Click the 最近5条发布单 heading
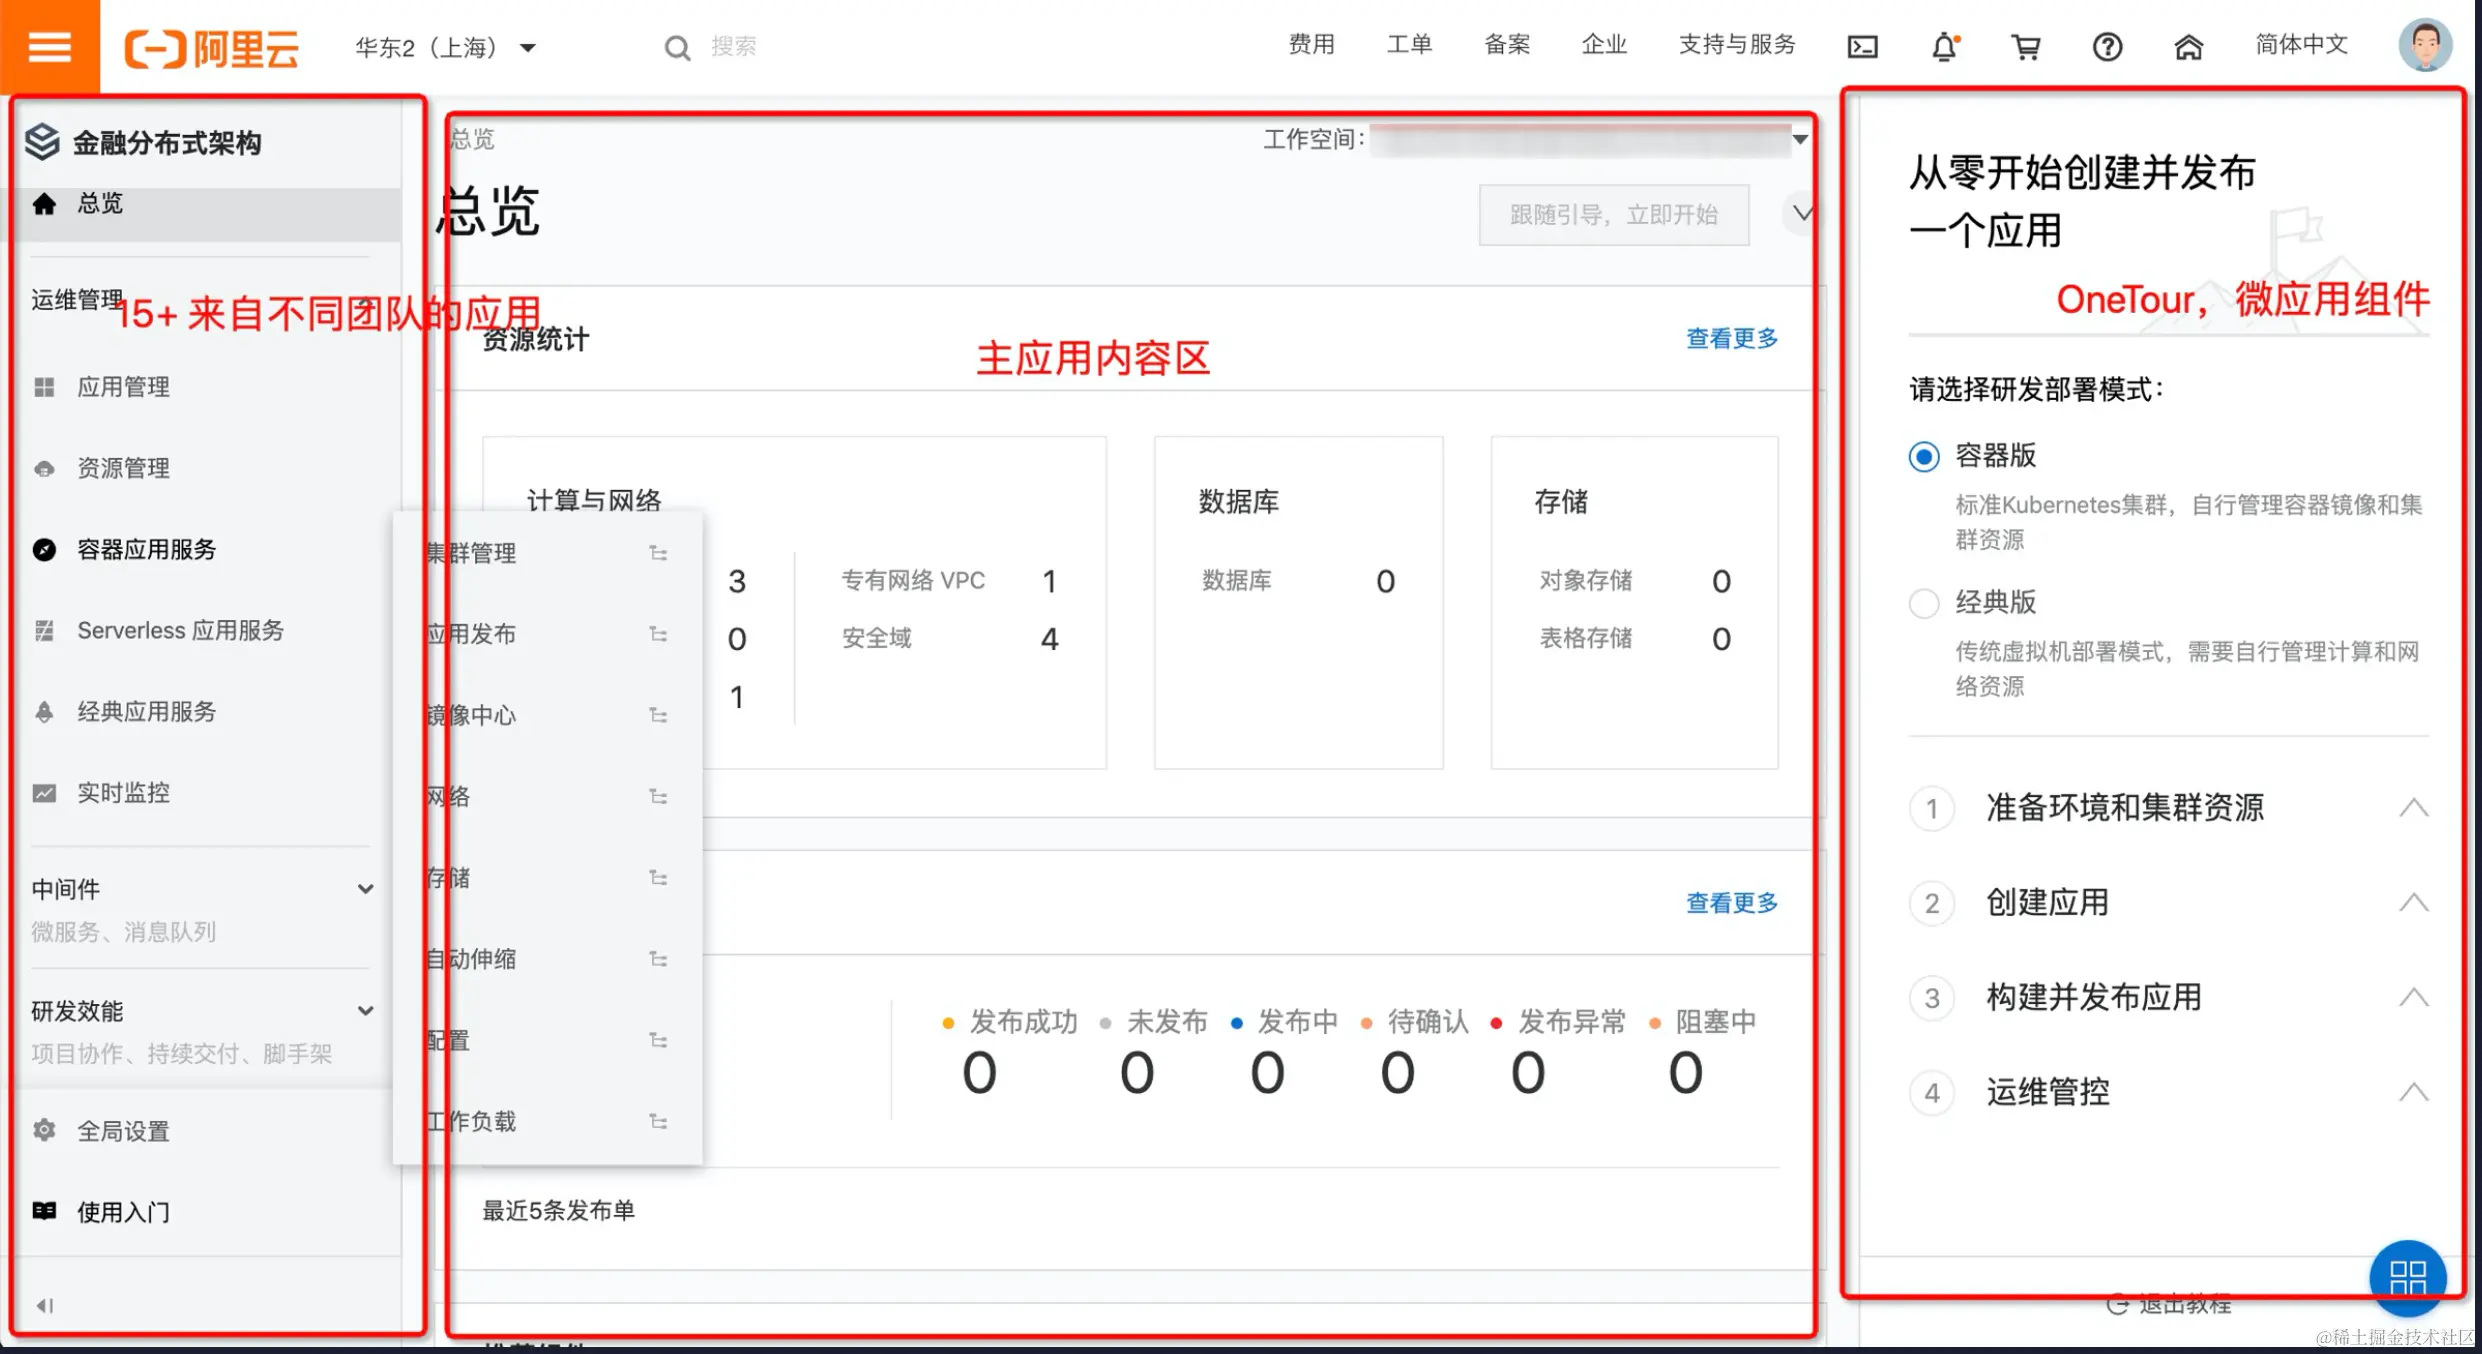This screenshot has width=2482, height=1354. coord(559,1211)
